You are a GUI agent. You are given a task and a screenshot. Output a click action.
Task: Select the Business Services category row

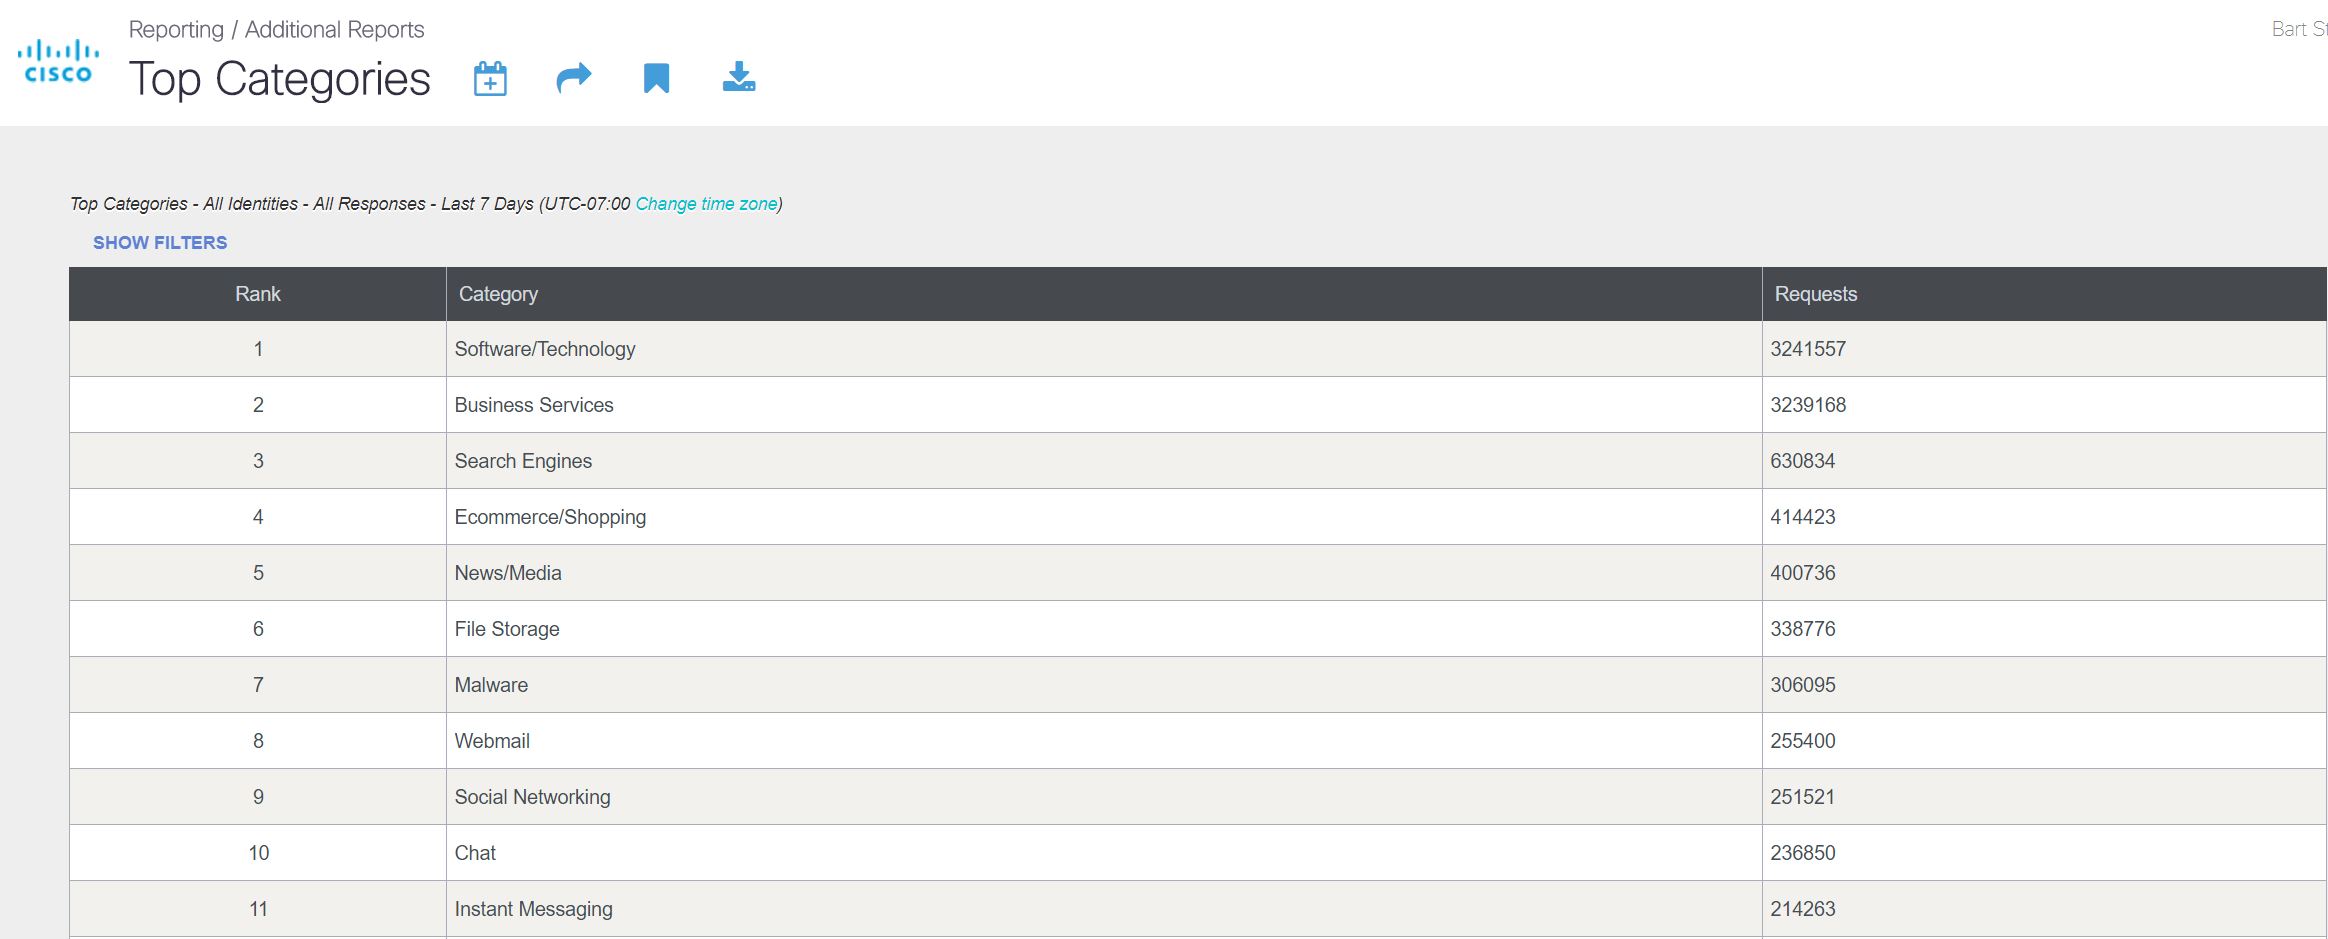pos(534,405)
